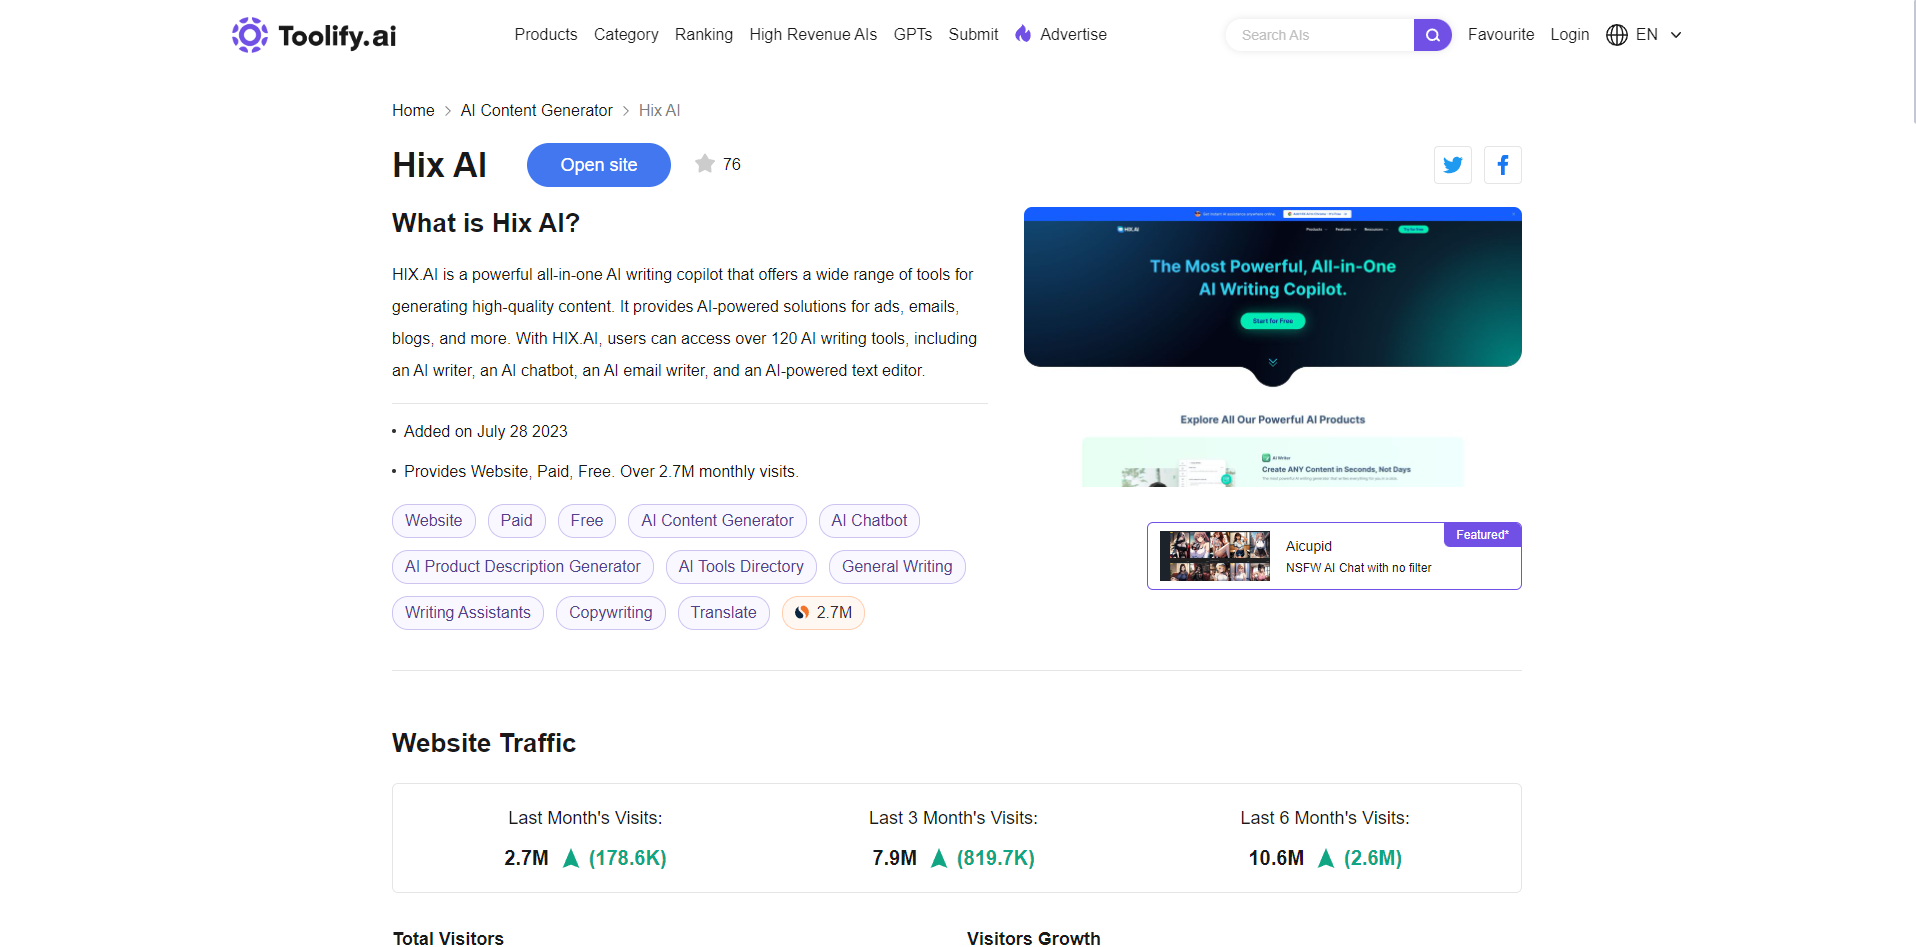Select the Translate tag
Screen dimensions: 1916x947
click(724, 613)
